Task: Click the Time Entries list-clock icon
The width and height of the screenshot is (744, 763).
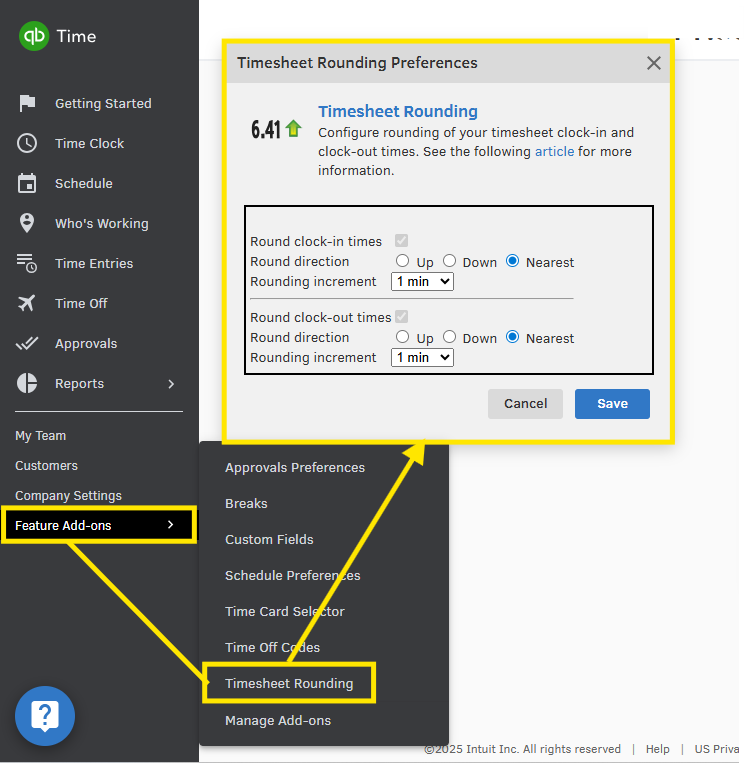Action: (27, 263)
